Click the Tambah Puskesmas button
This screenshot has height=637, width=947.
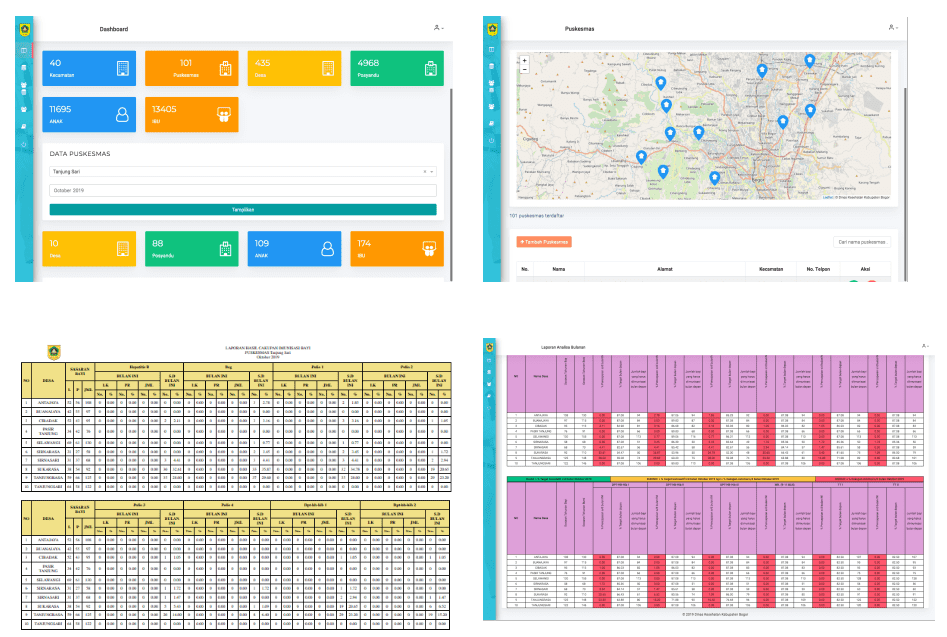(544, 242)
